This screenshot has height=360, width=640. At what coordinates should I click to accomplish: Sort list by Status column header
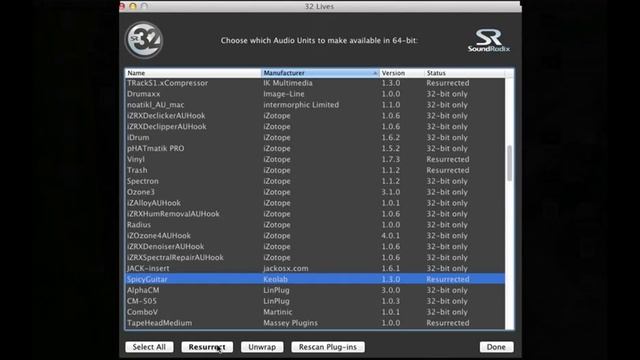tap(464, 73)
